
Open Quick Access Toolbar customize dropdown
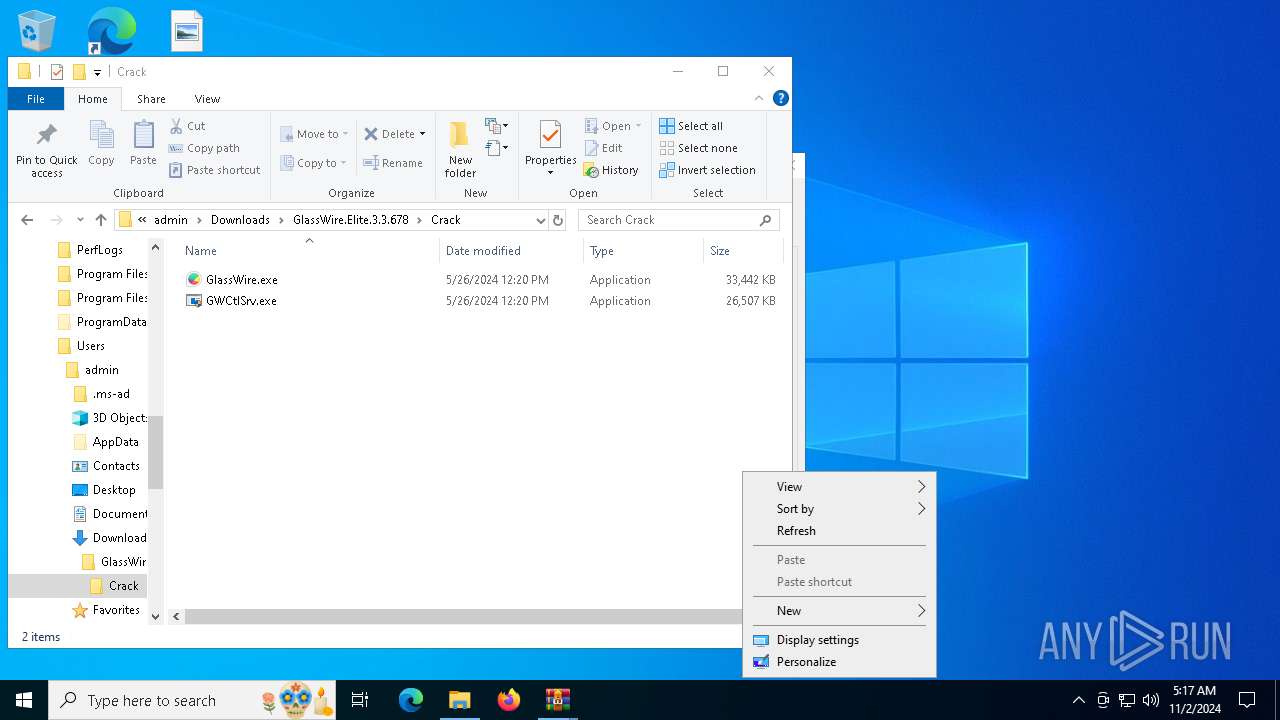coord(97,72)
